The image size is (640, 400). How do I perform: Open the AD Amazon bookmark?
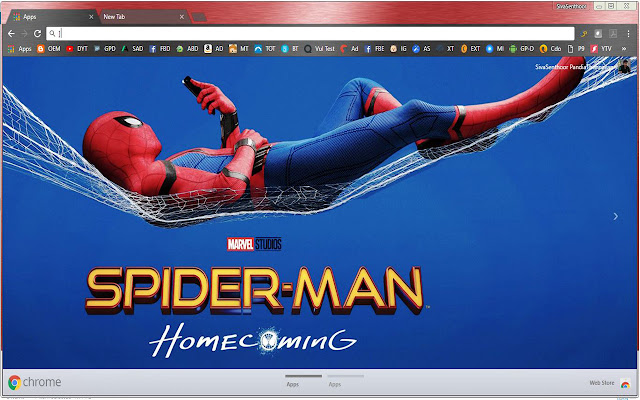coord(213,49)
